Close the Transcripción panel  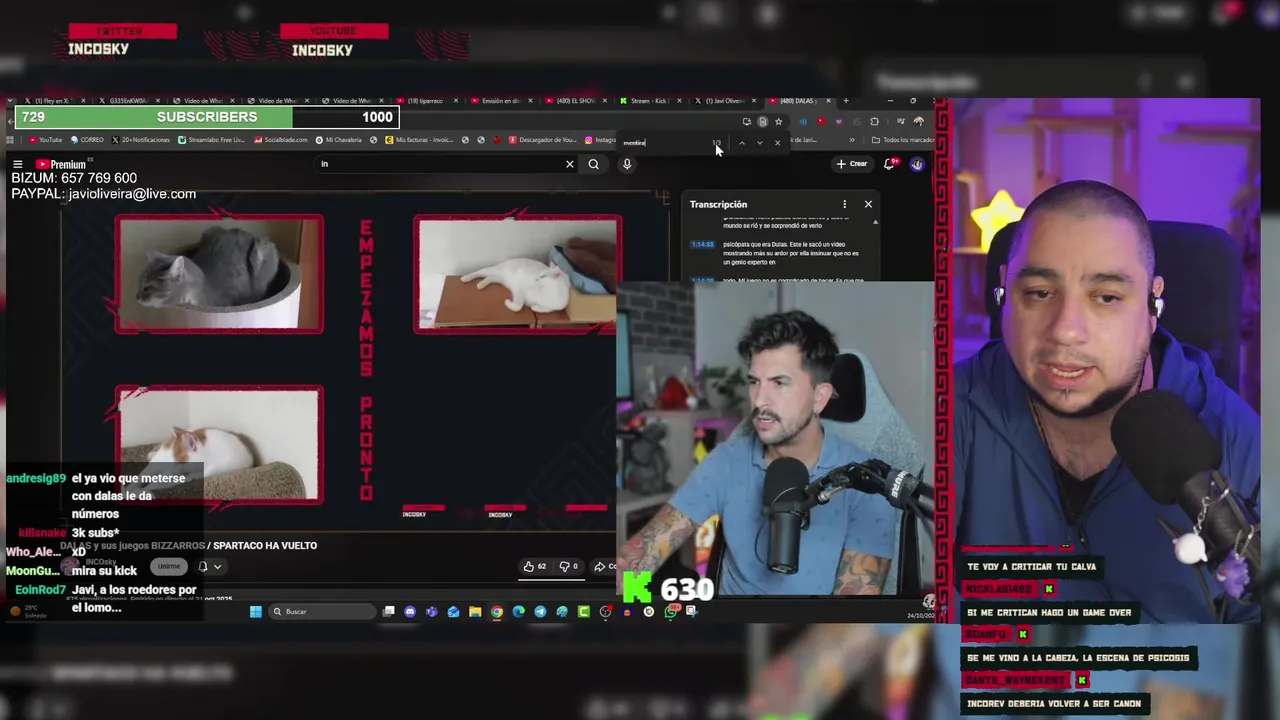click(x=868, y=204)
